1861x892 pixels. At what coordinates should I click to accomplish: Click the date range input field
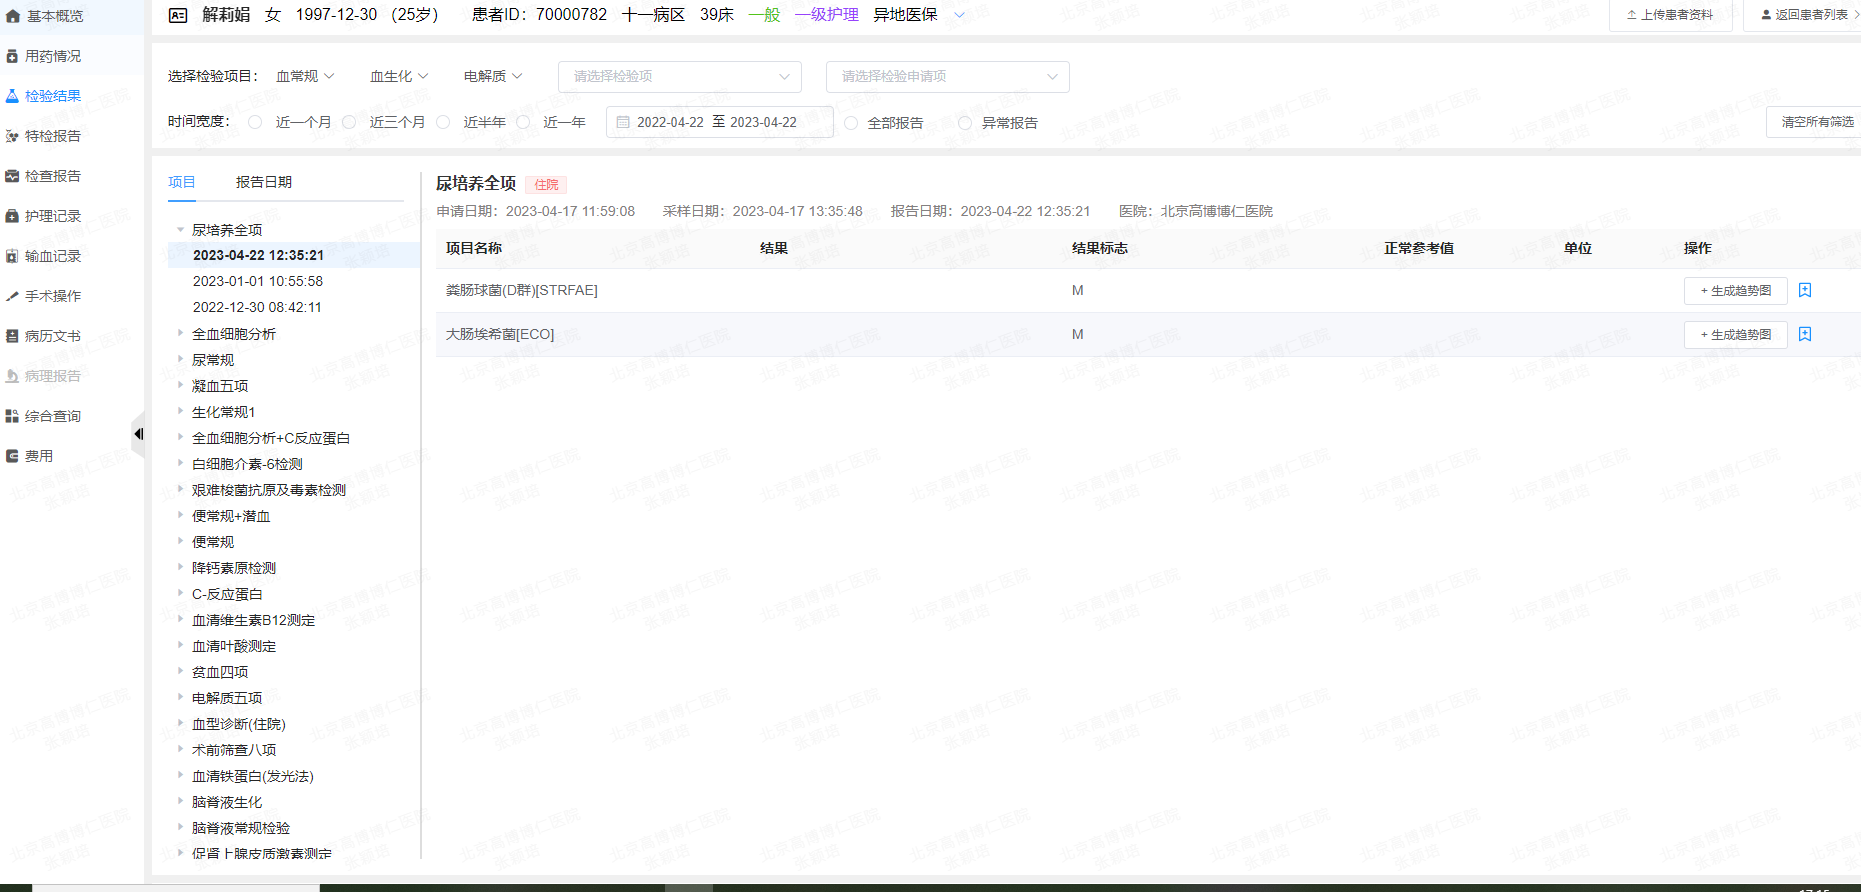point(720,122)
